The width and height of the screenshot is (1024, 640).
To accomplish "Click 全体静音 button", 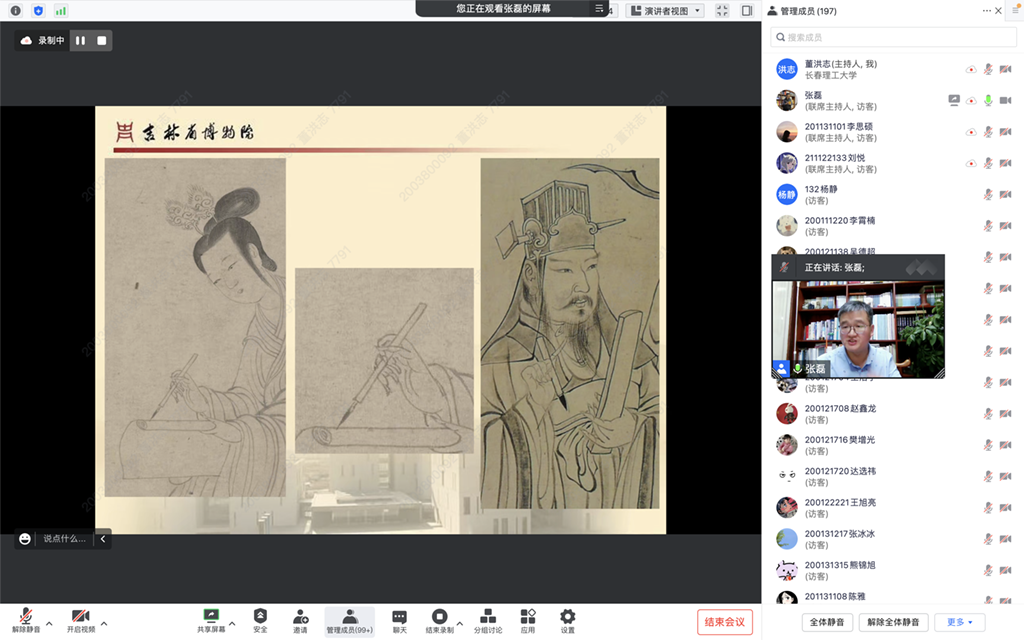I will [827, 622].
